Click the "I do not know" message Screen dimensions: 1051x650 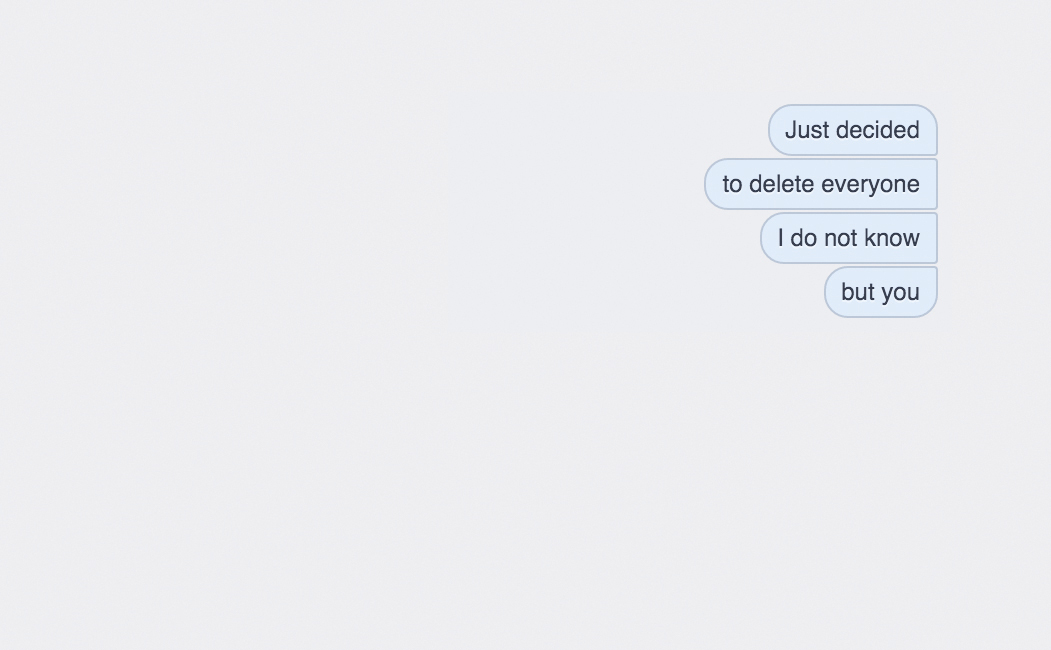[x=849, y=238]
